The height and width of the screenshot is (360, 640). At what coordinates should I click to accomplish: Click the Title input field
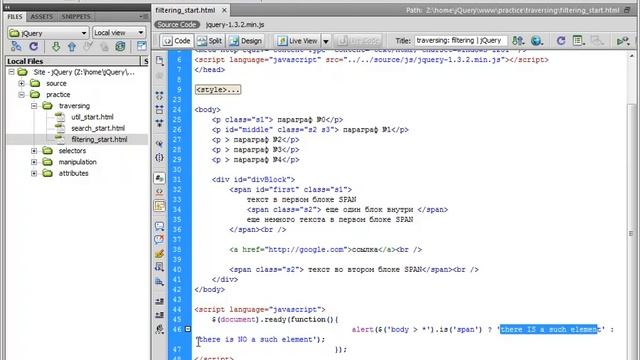(460, 41)
